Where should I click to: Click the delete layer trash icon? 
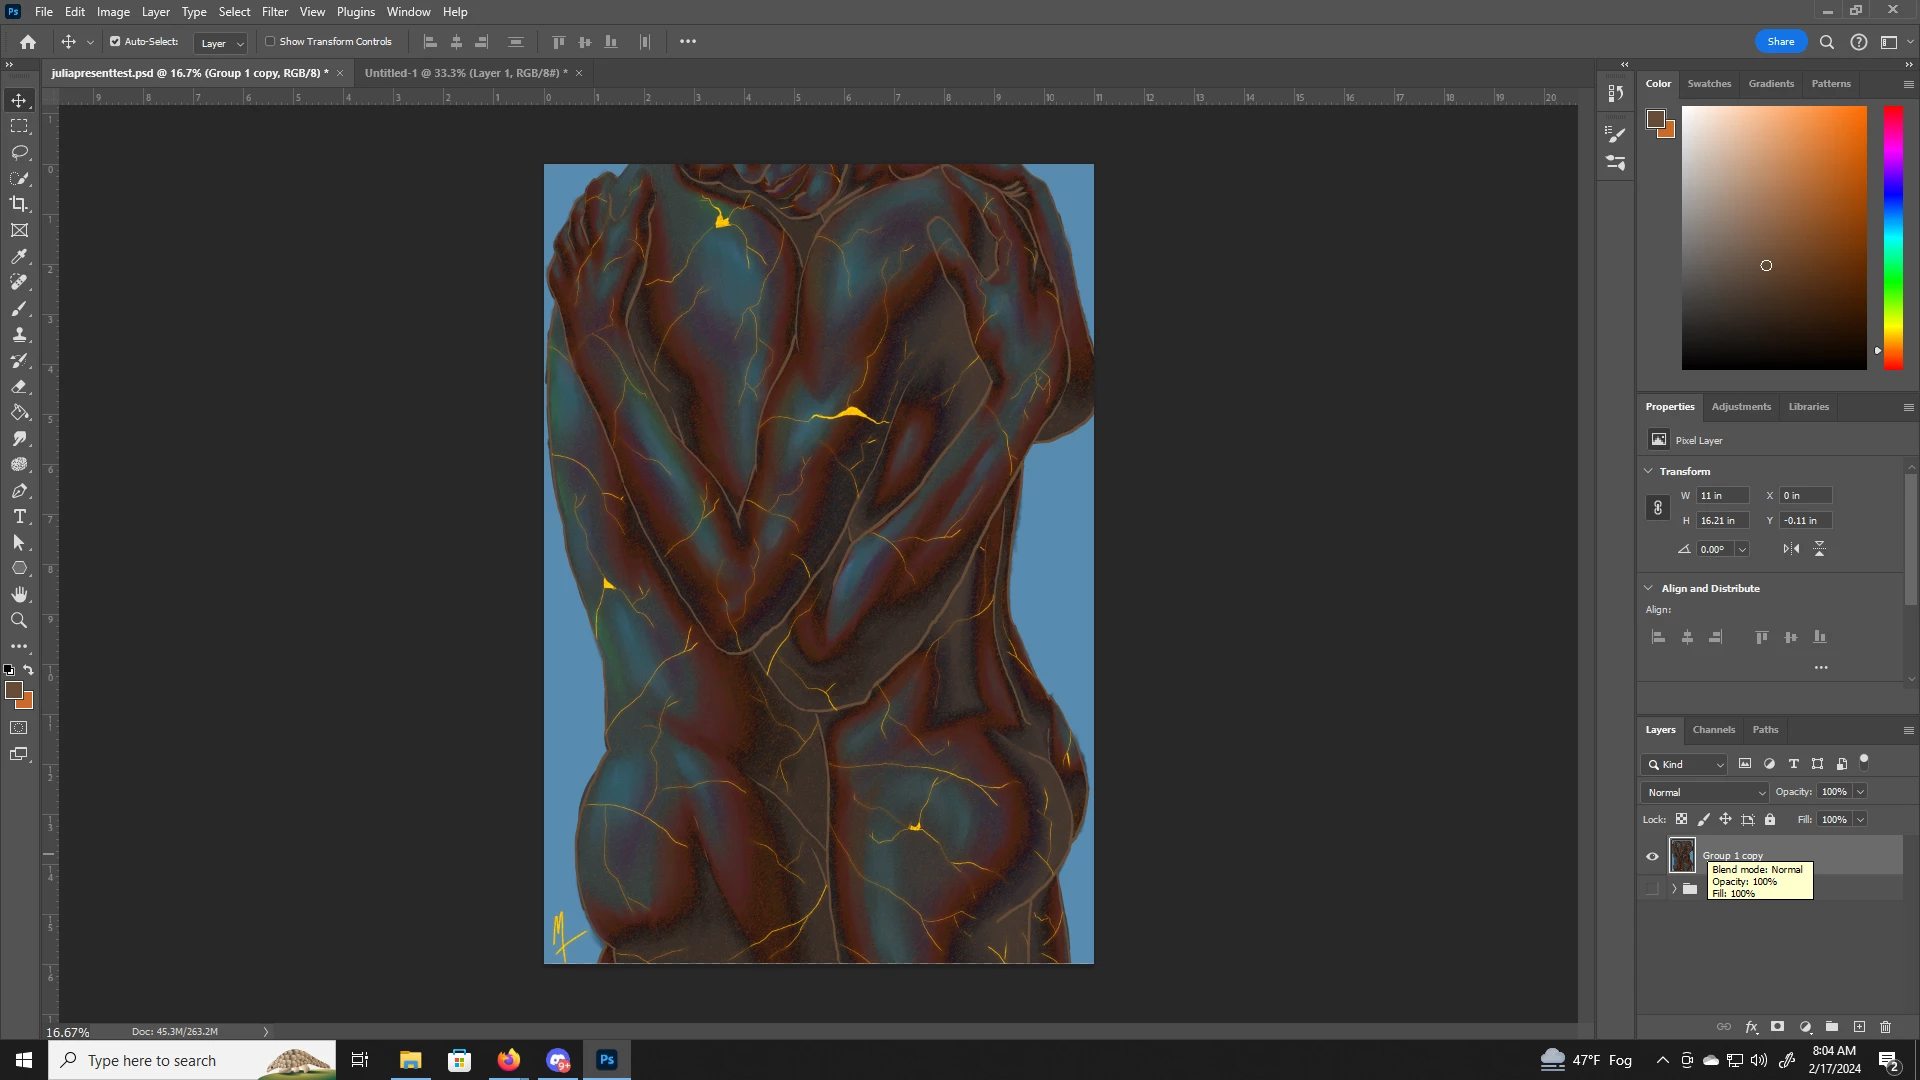coord(1885,1027)
